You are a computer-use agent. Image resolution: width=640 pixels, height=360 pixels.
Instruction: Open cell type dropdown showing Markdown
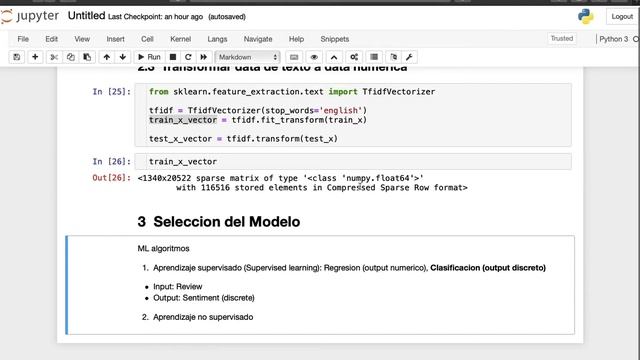click(x=247, y=57)
